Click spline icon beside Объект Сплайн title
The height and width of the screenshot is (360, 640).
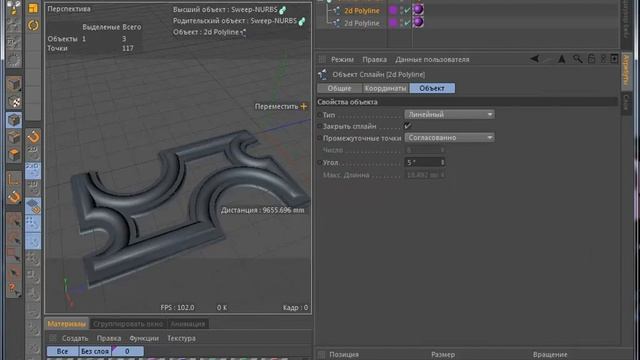point(323,74)
